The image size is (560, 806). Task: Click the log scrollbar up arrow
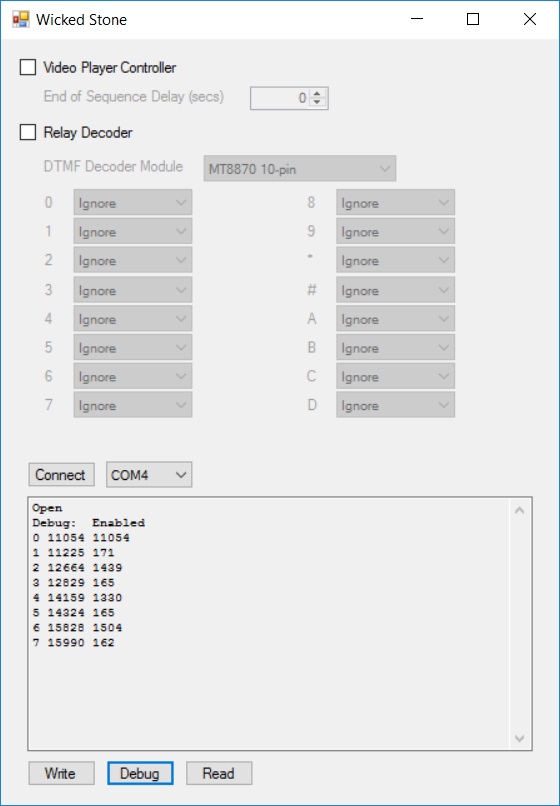pos(520,510)
